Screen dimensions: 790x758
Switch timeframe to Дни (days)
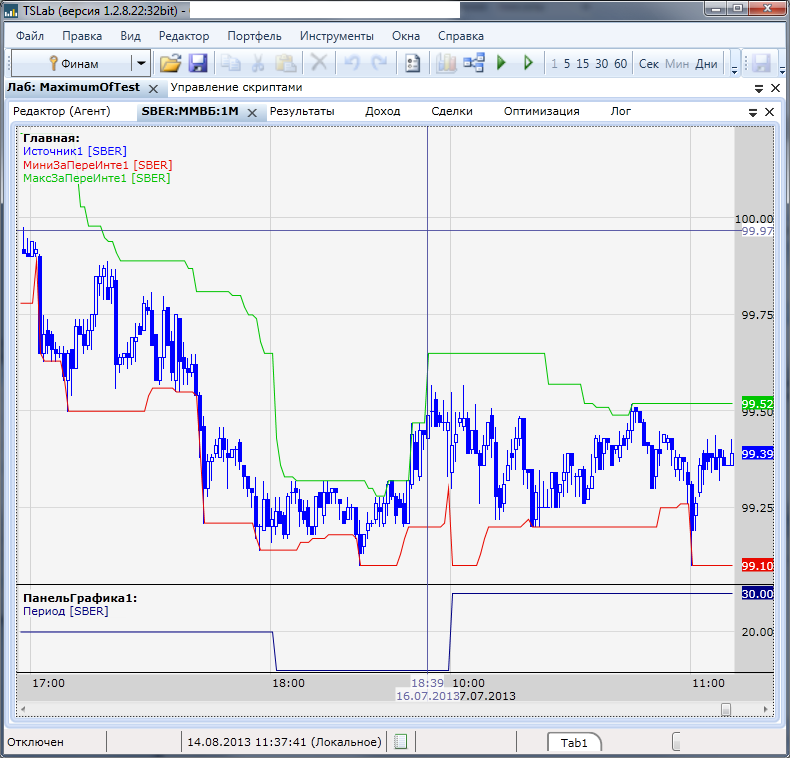point(706,64)
